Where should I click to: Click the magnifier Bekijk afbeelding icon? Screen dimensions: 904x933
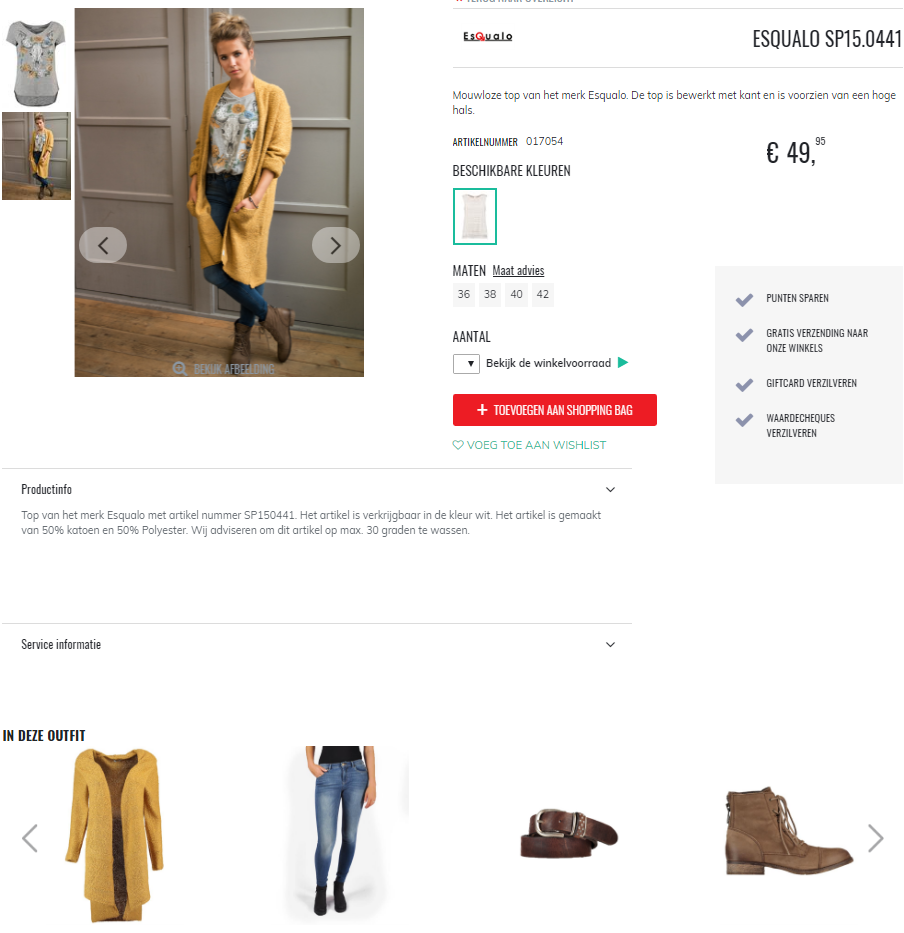180,369
